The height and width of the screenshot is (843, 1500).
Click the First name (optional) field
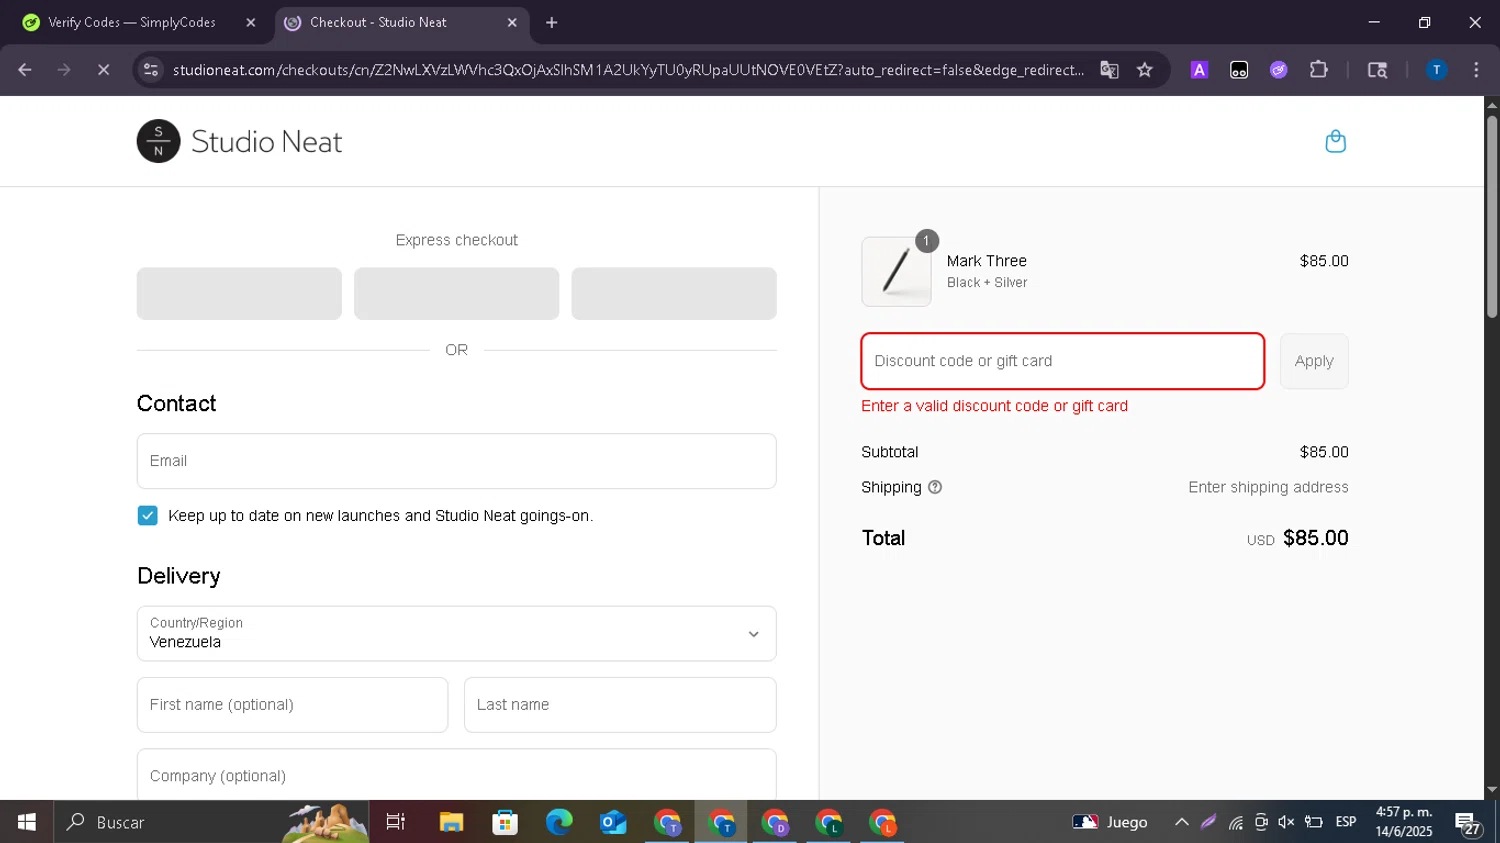pos(292,705)
